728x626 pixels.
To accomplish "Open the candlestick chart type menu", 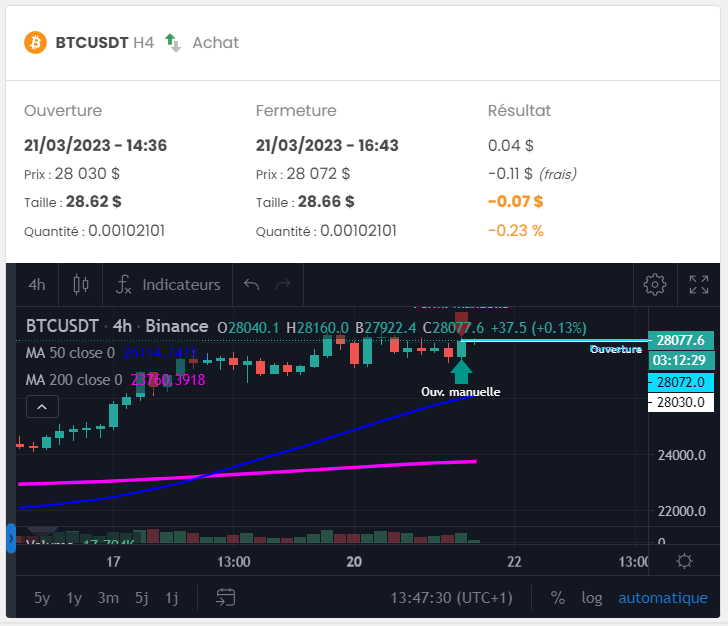I will pos(81,285).
